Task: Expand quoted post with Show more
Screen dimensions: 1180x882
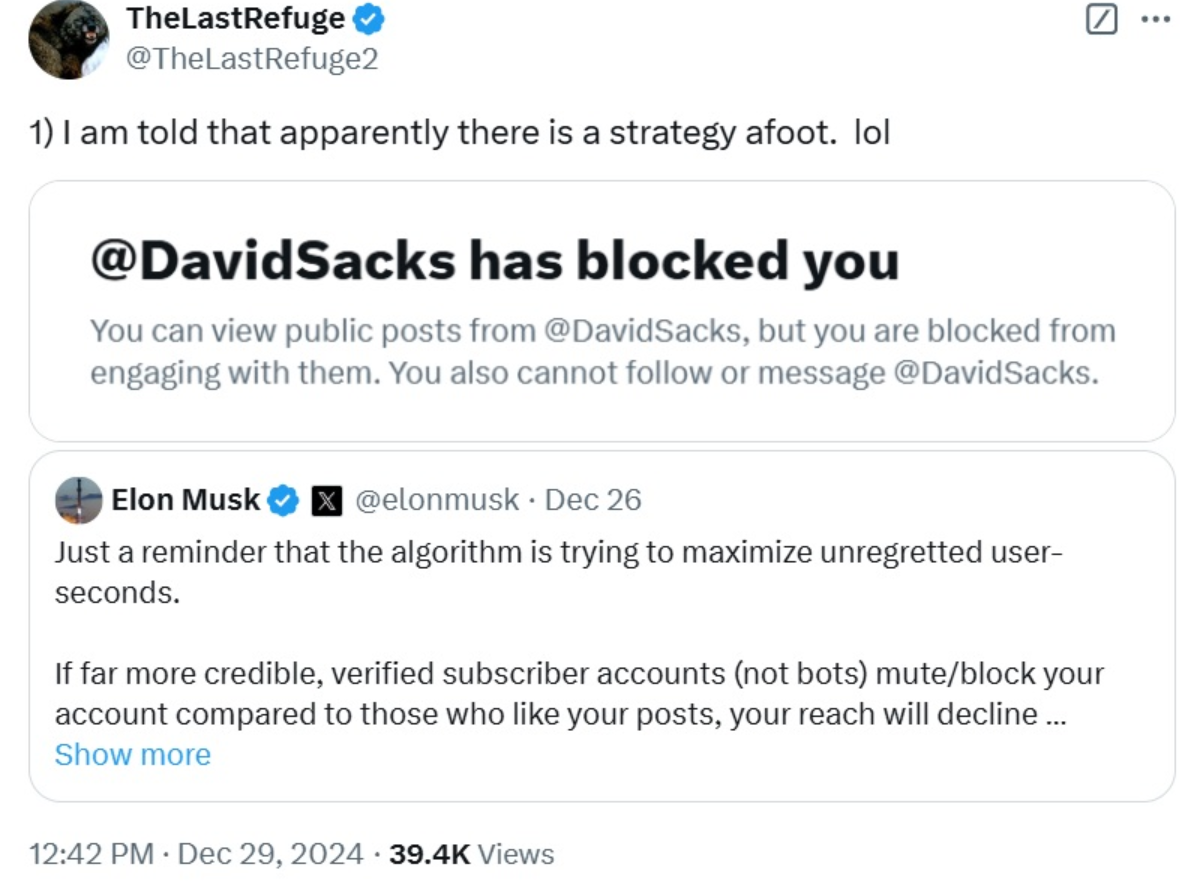Action: pos(132,754)
